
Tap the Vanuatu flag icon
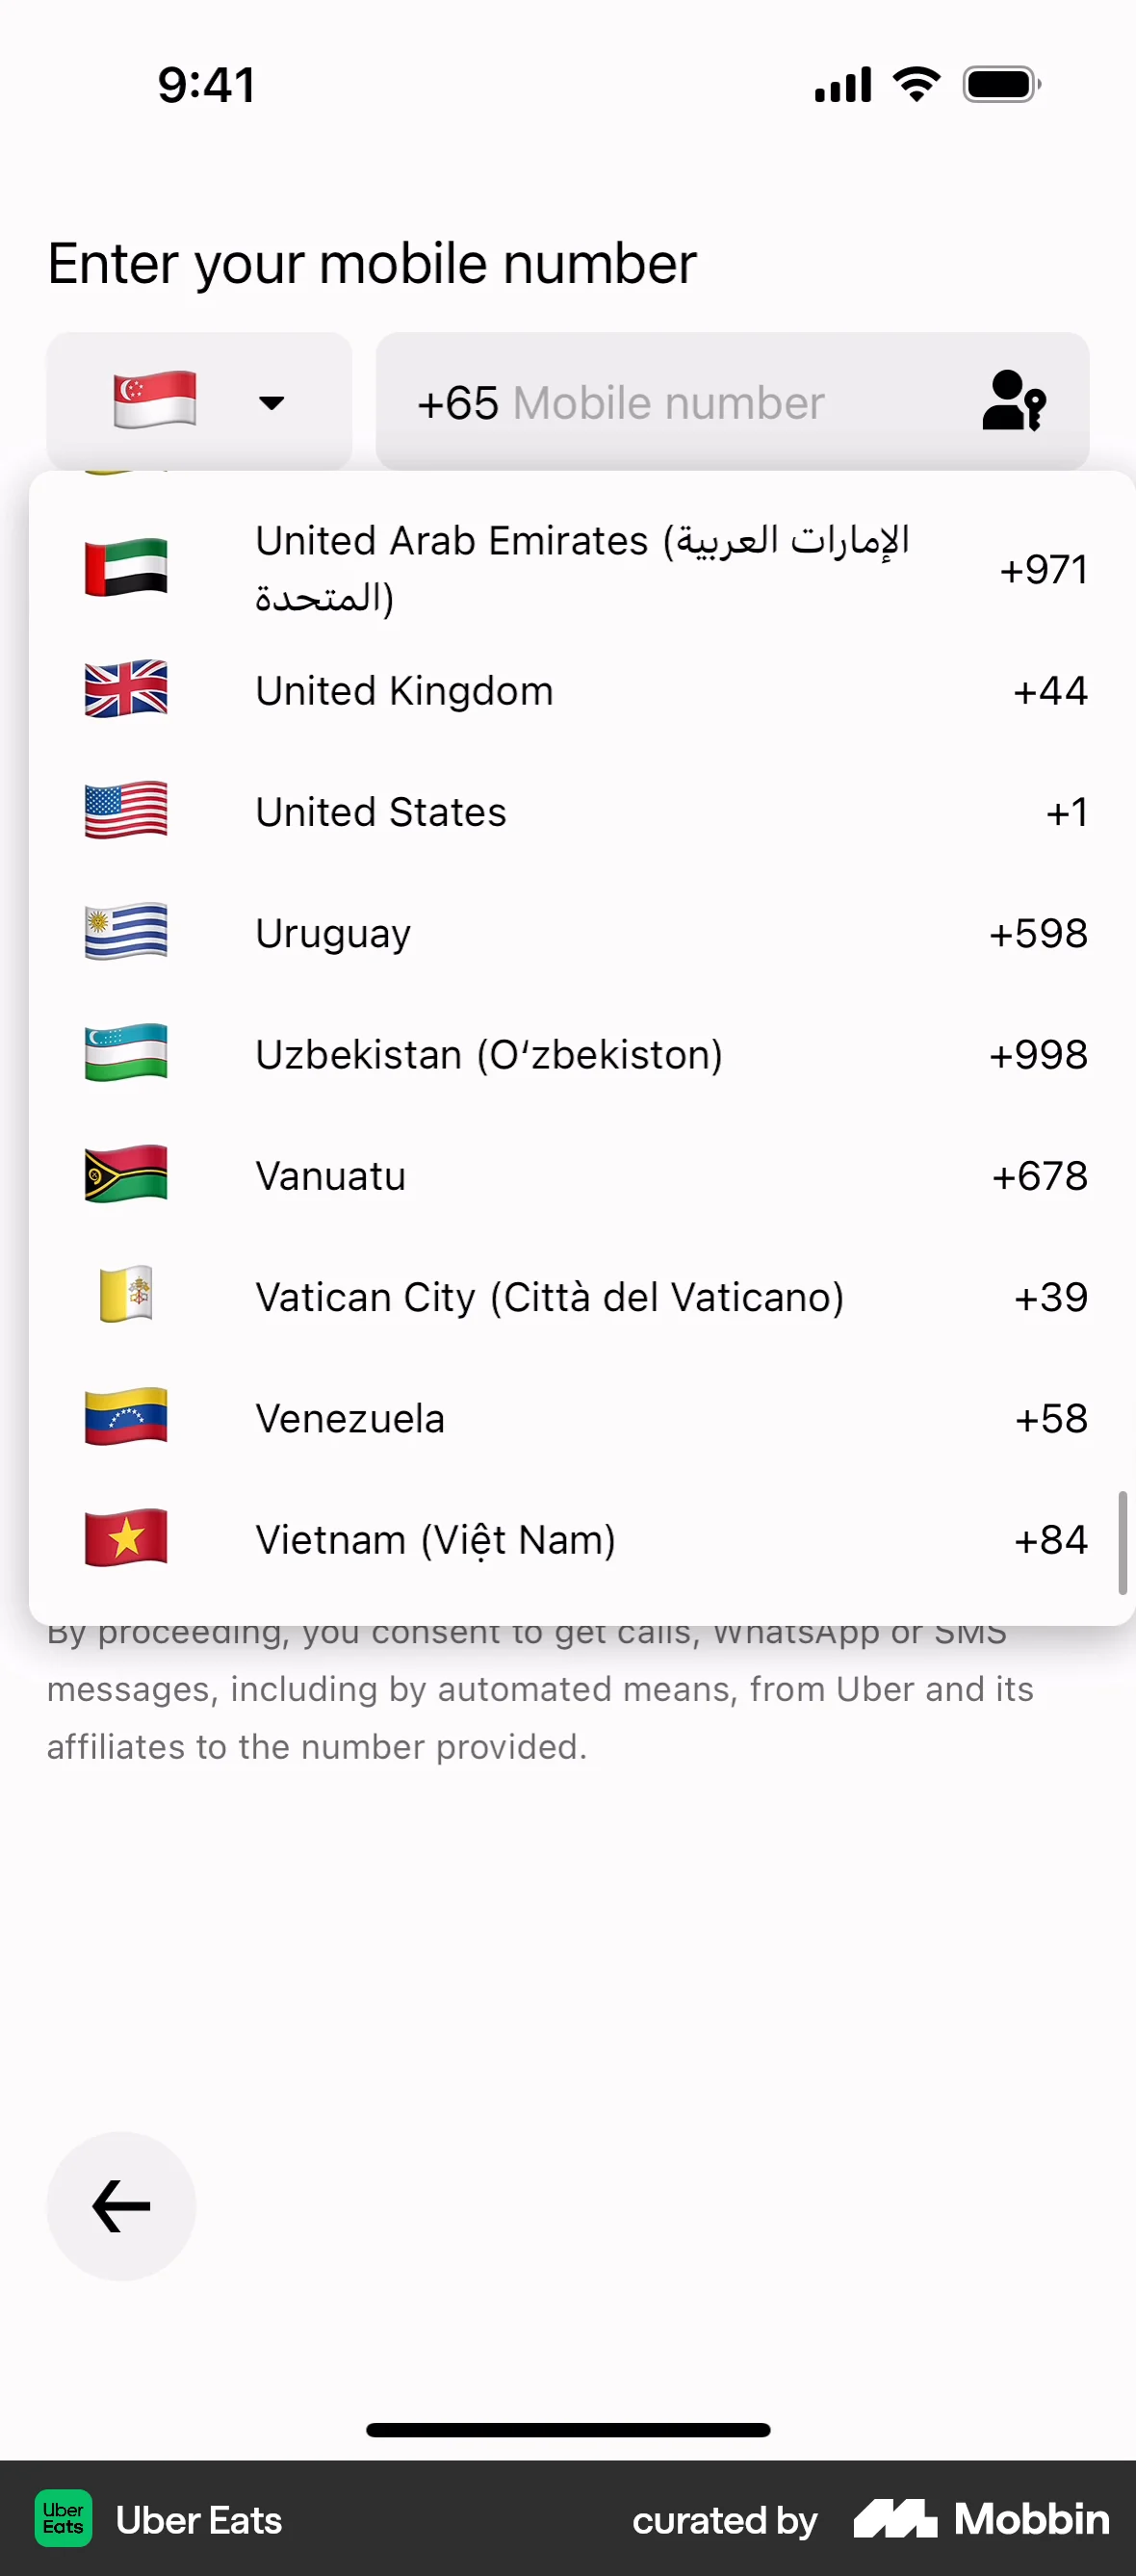pos(126,1174)
